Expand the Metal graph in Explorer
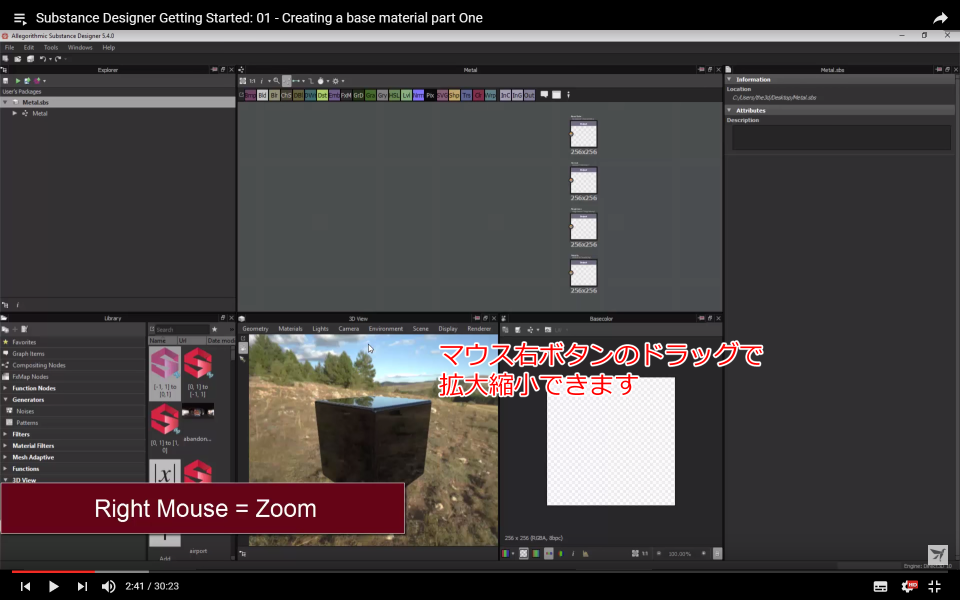The height and width of the screenshot is (600, 960). click(15, 113)
